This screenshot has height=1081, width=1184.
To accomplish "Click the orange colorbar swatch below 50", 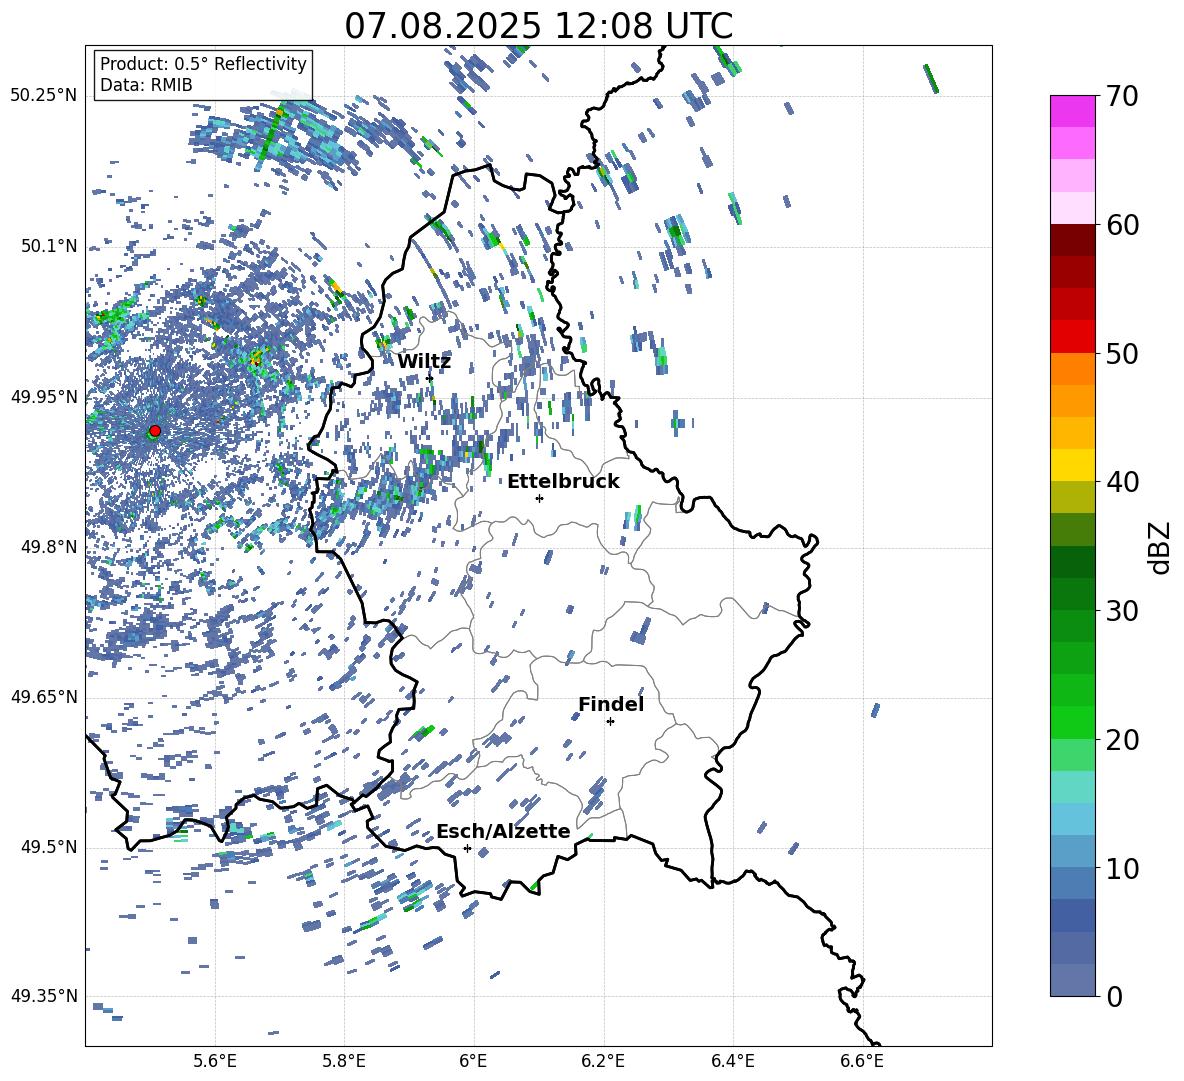I will [x=1072, y=369].
